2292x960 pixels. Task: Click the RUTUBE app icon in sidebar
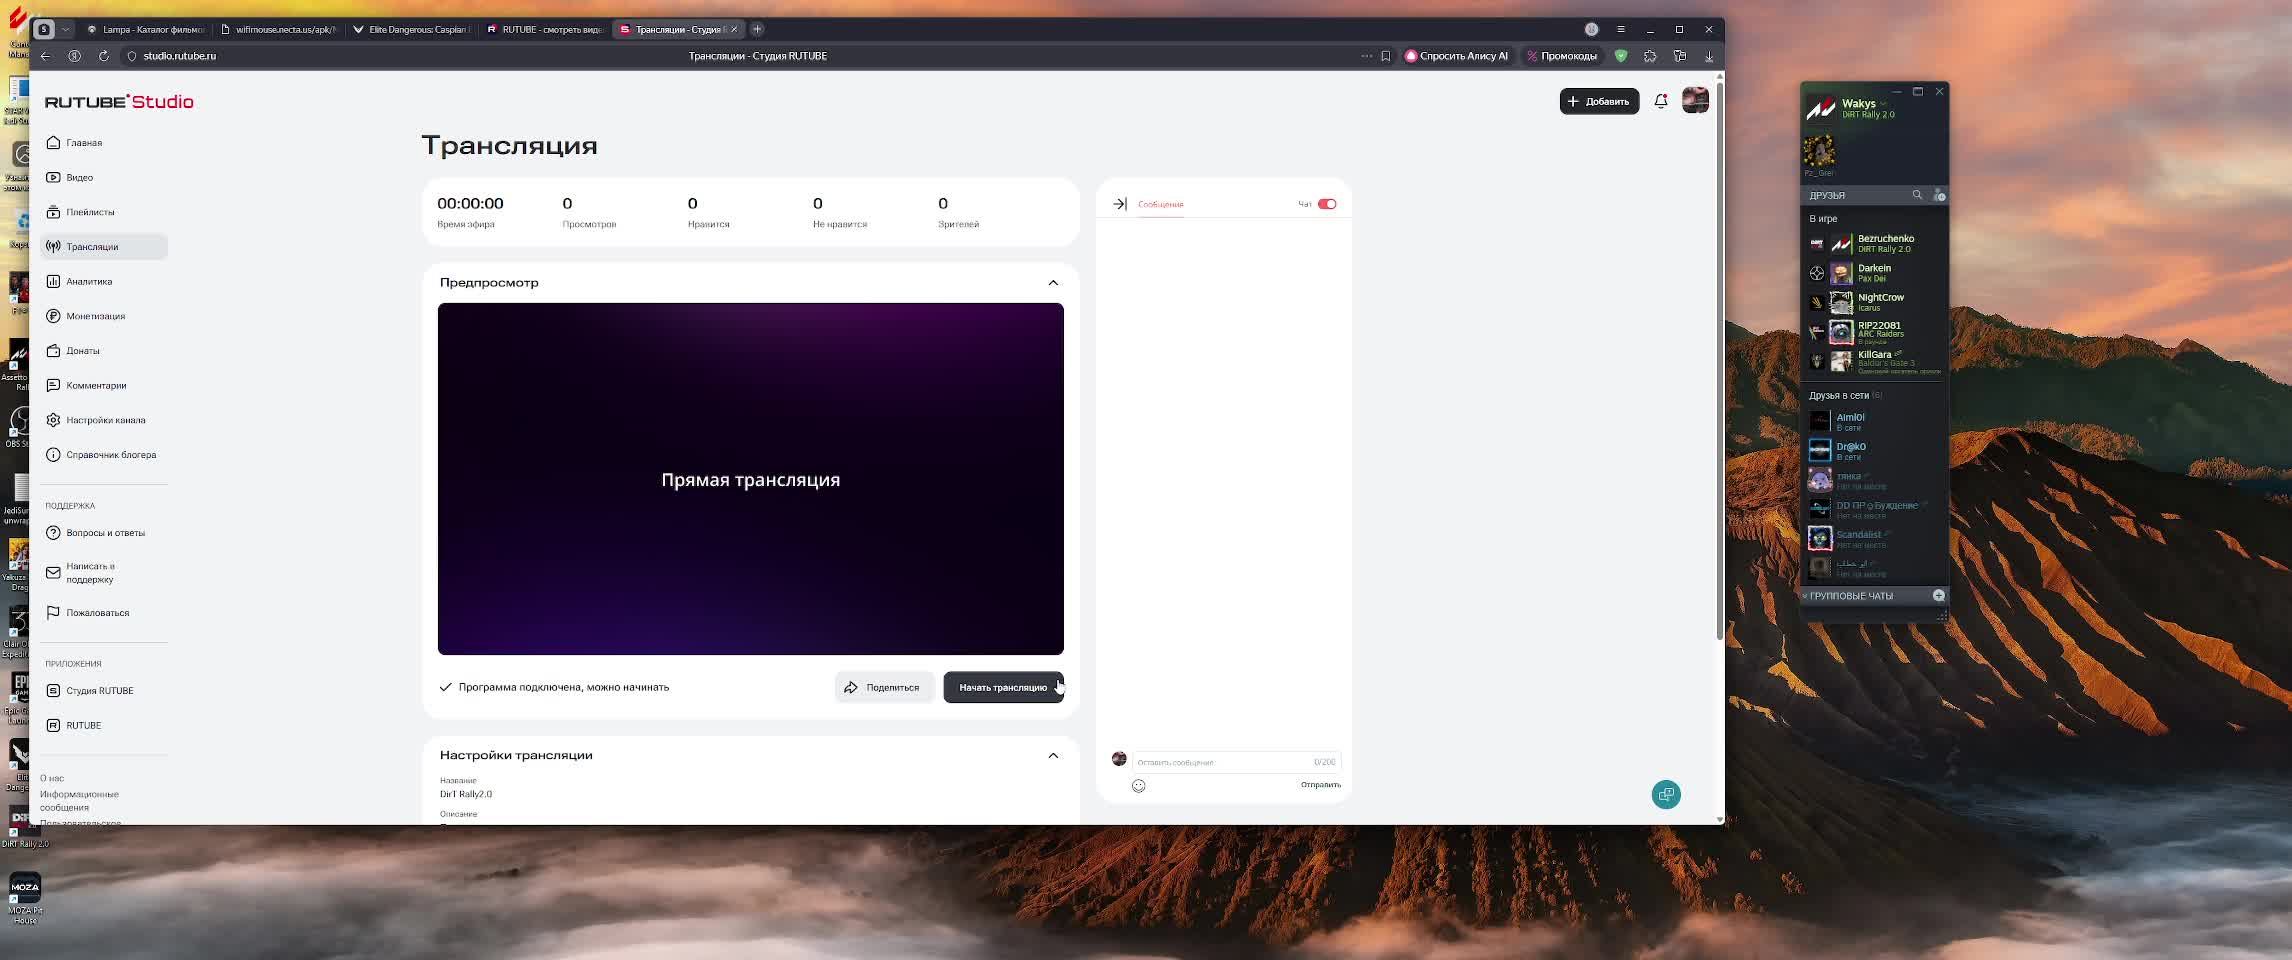pos(53,726)
